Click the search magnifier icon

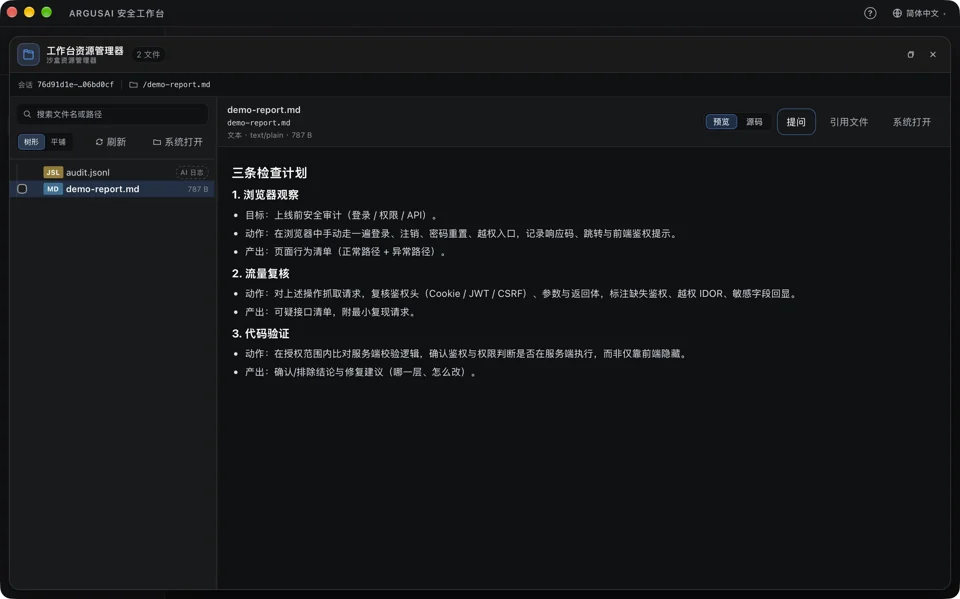[28, 114]
